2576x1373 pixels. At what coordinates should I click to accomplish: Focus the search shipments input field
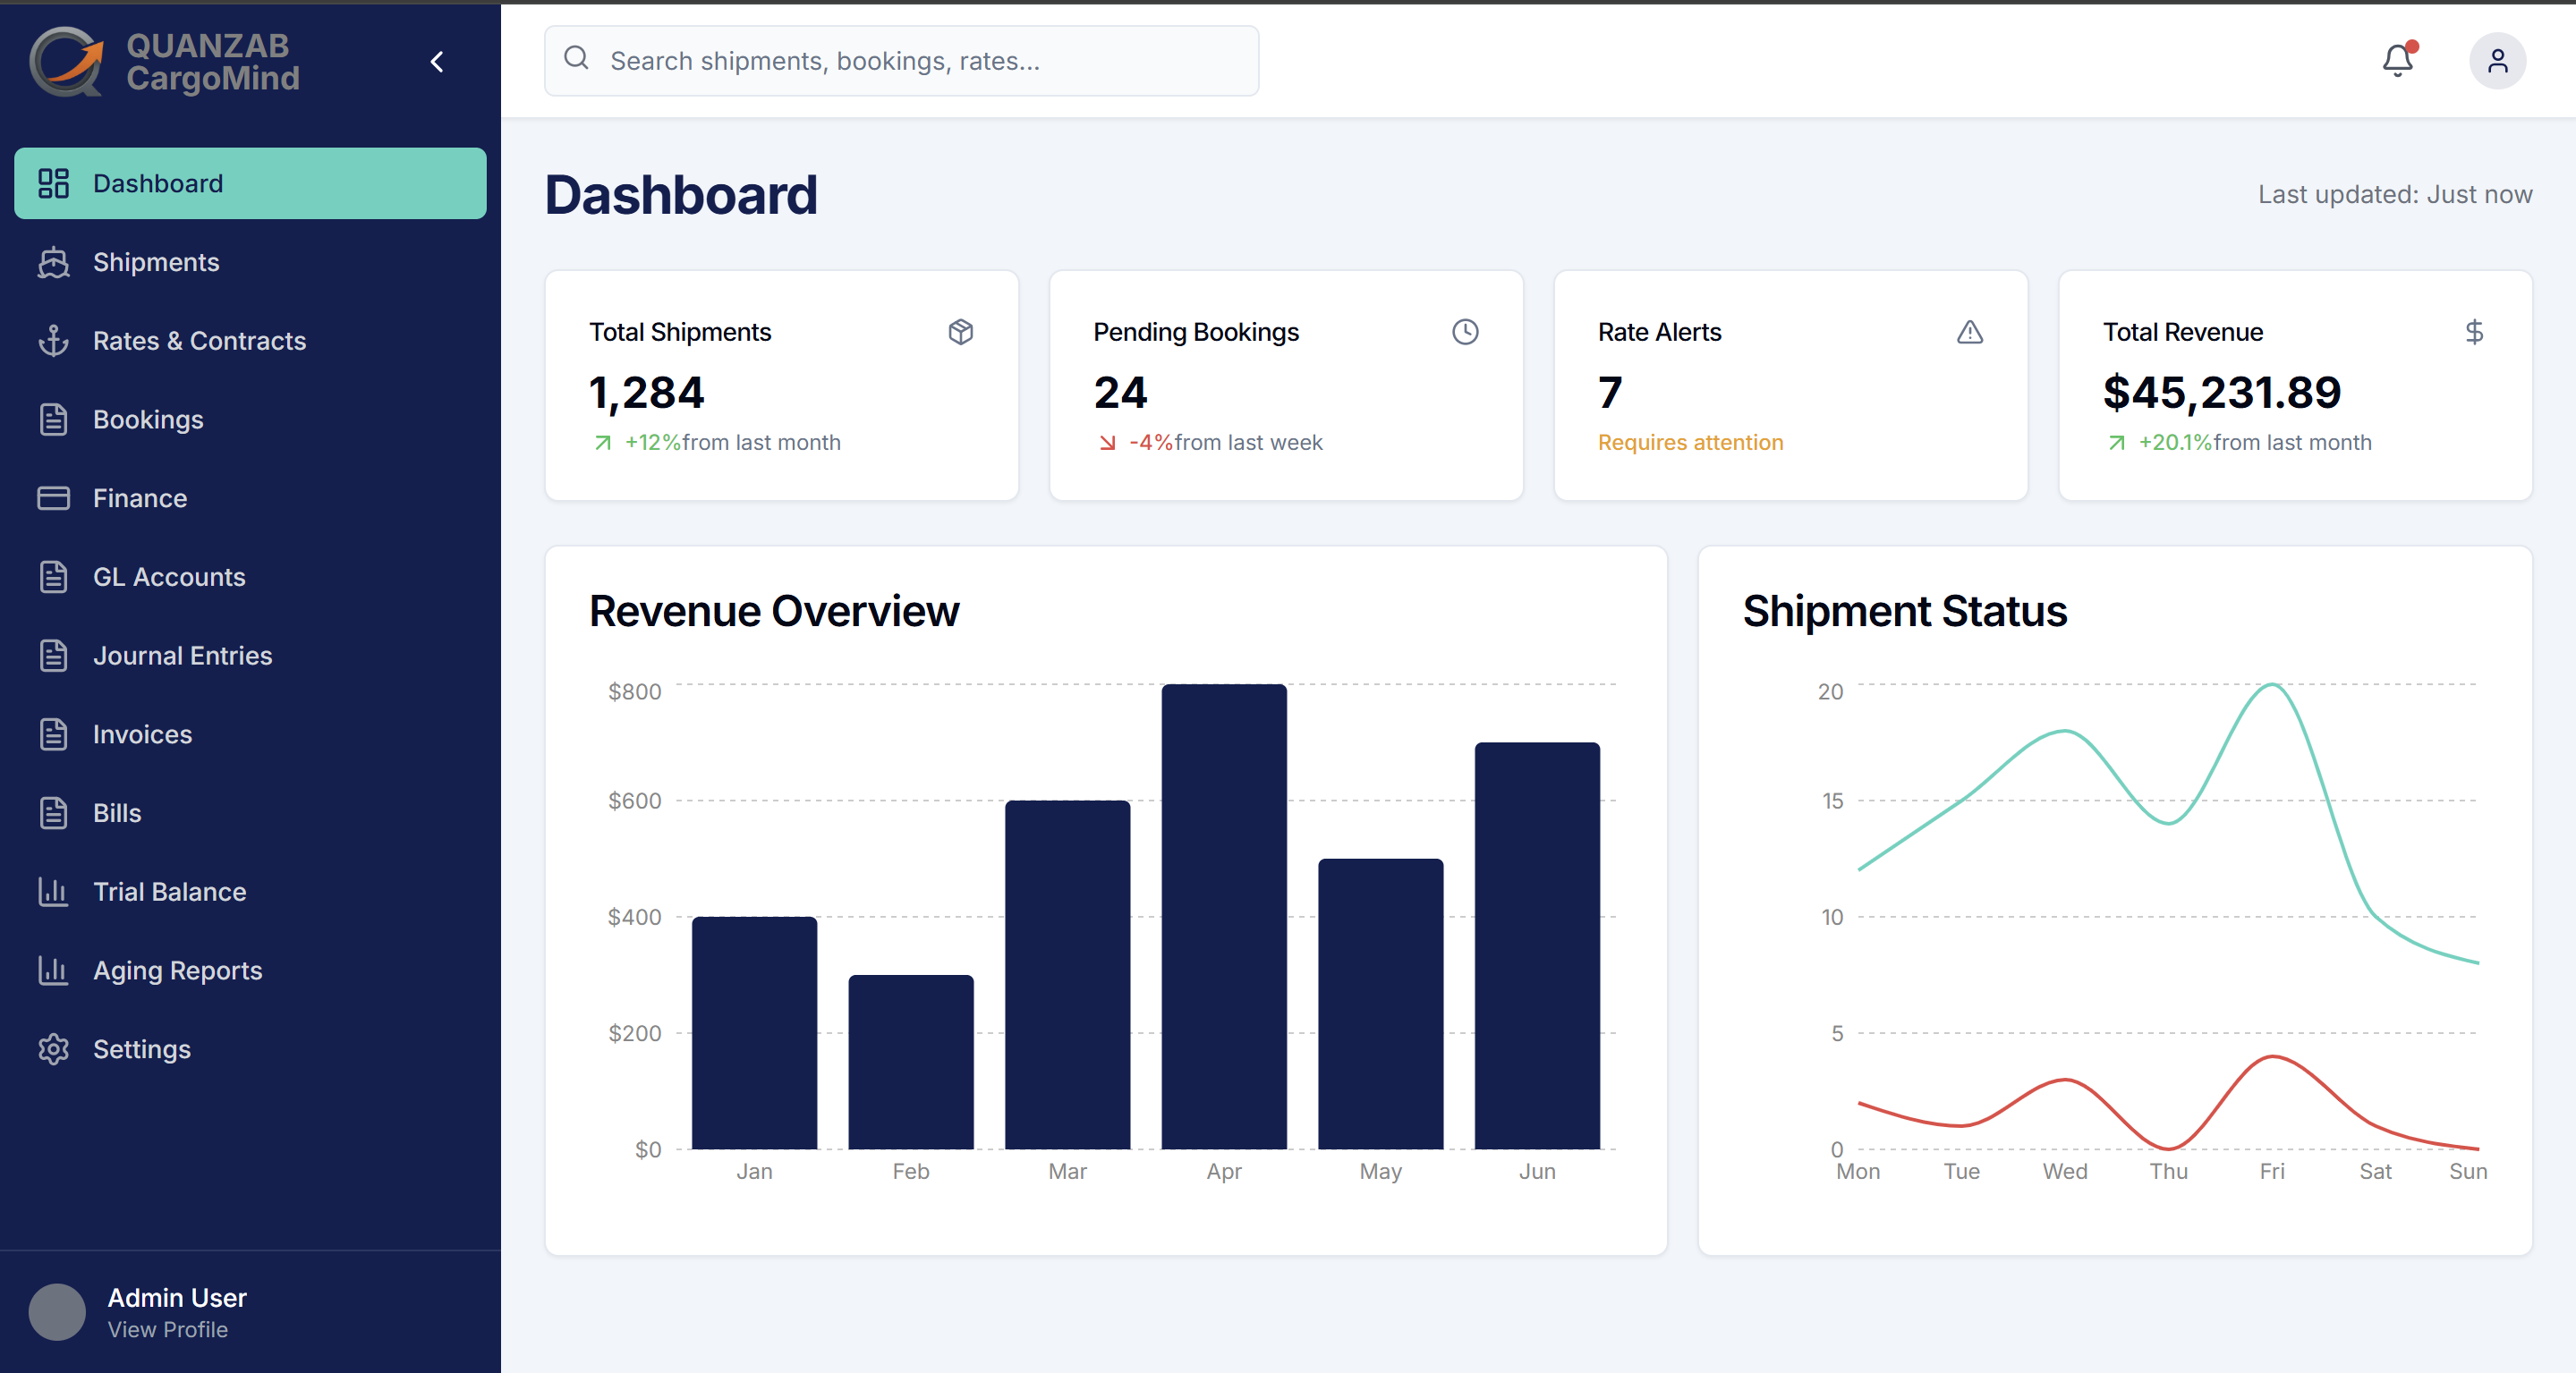click(x=901, y=61)
